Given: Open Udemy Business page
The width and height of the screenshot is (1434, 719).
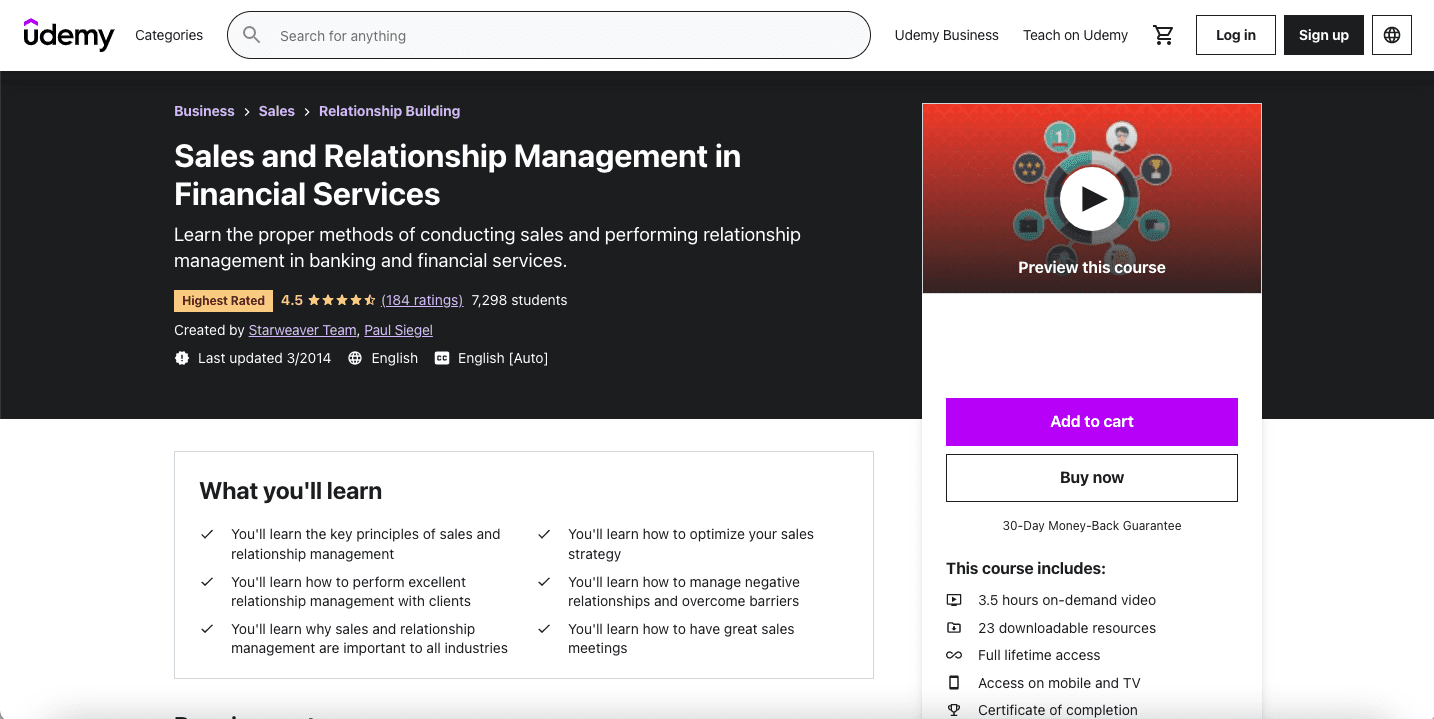Looking at the screenshot, I should pos(946,34).
